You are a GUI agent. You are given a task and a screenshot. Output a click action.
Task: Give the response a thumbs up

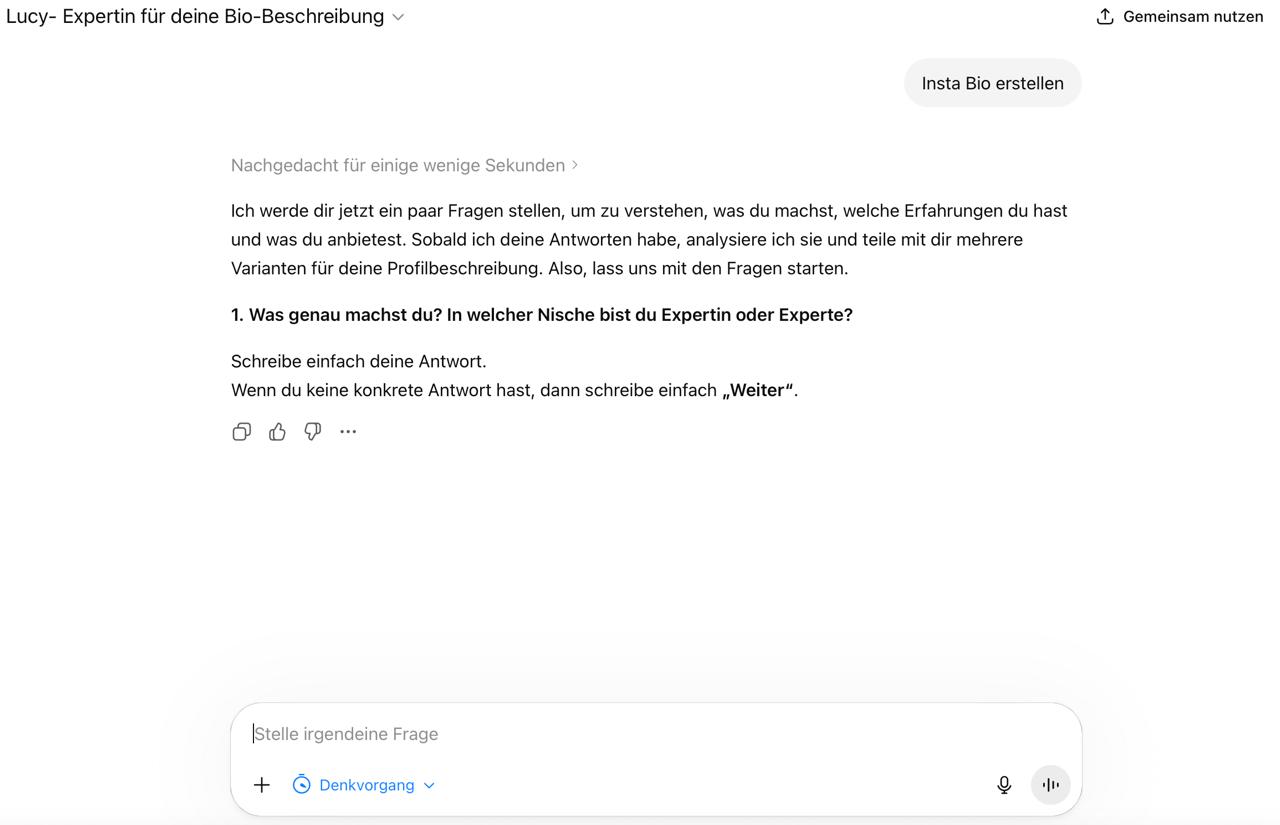coord(277,432)
